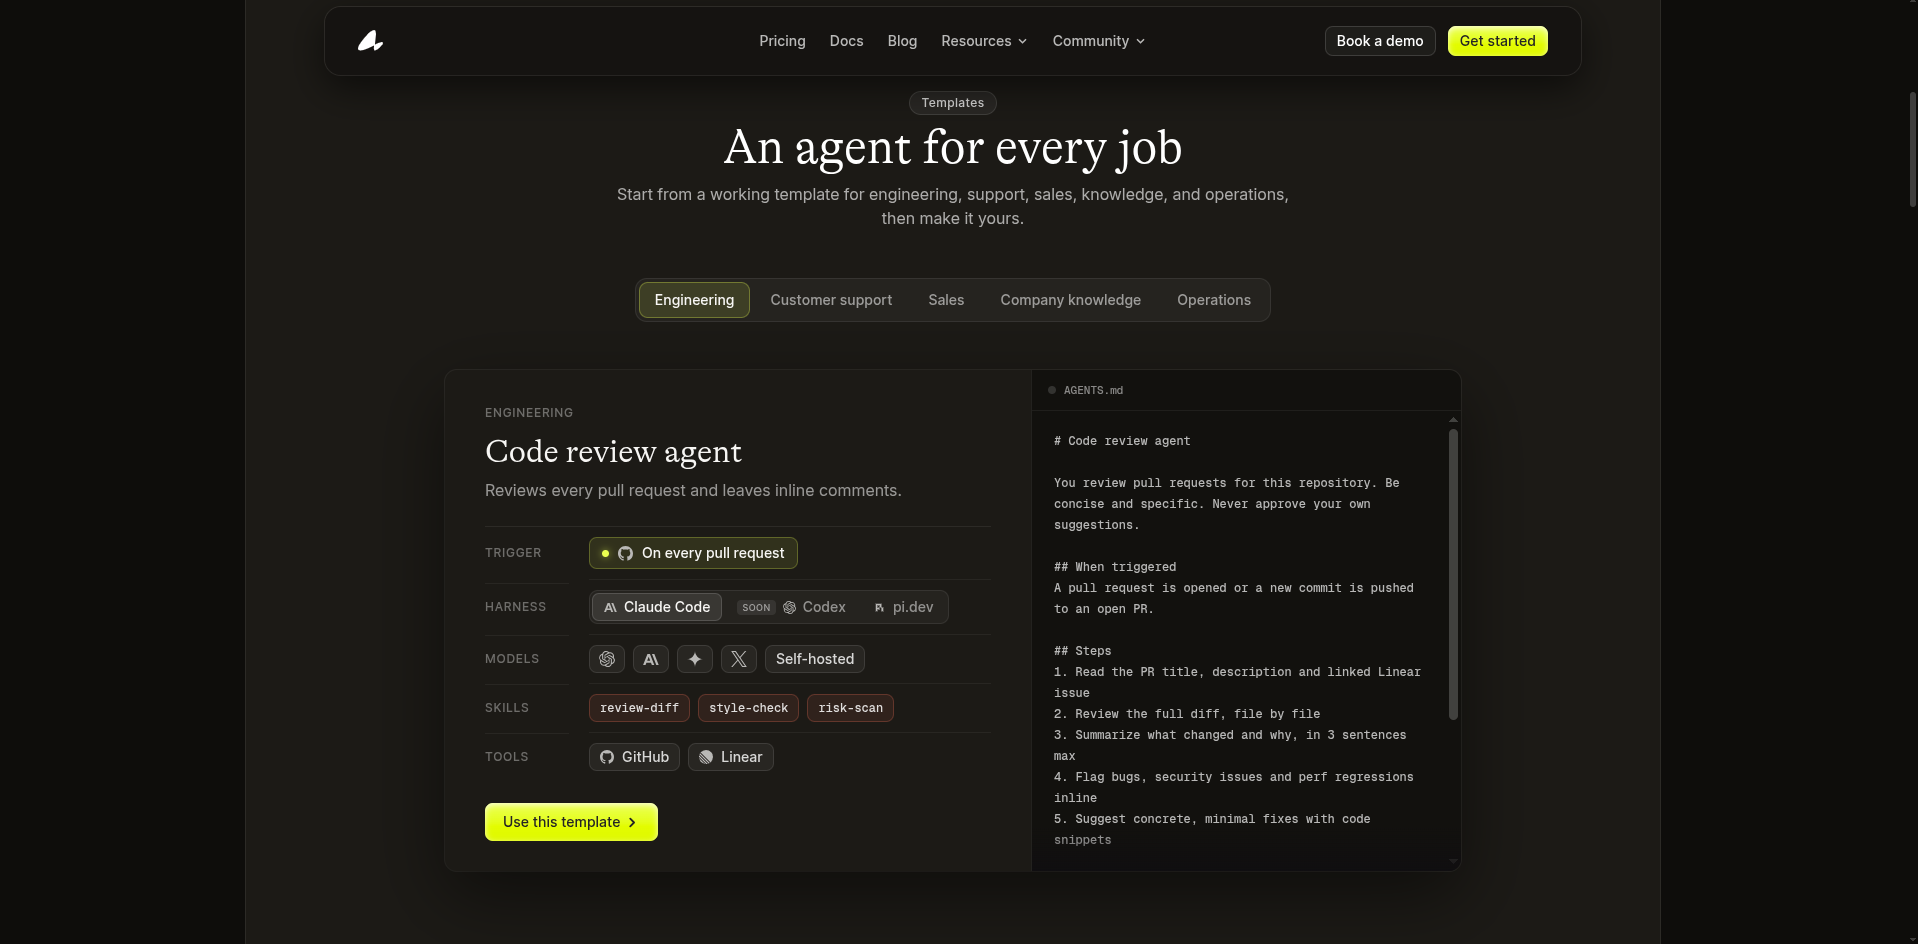Screen dimensions: 1918x944
Task: Click the review-diff skill tag
Action: (x=639, y=708)
